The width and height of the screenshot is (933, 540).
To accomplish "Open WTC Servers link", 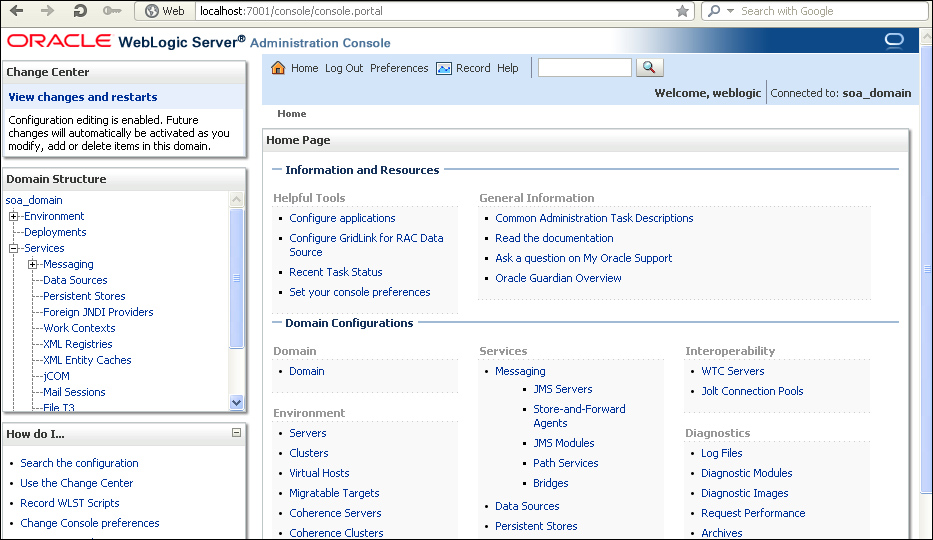I will [732, 371].
